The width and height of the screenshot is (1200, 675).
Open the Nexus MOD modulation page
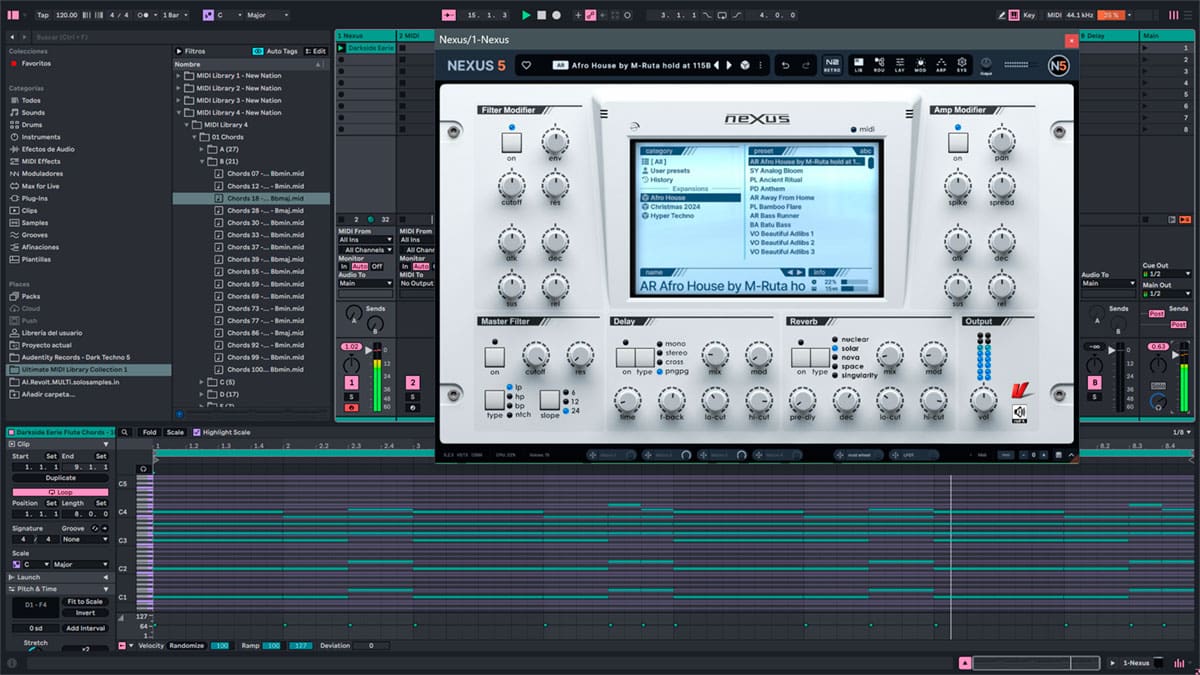coord(920,65)
